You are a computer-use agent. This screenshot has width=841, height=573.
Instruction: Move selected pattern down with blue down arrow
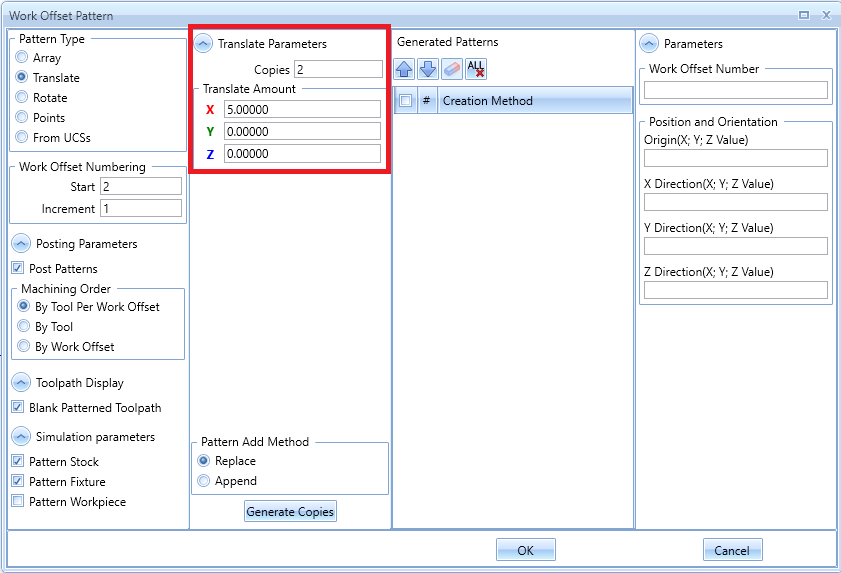427,69
